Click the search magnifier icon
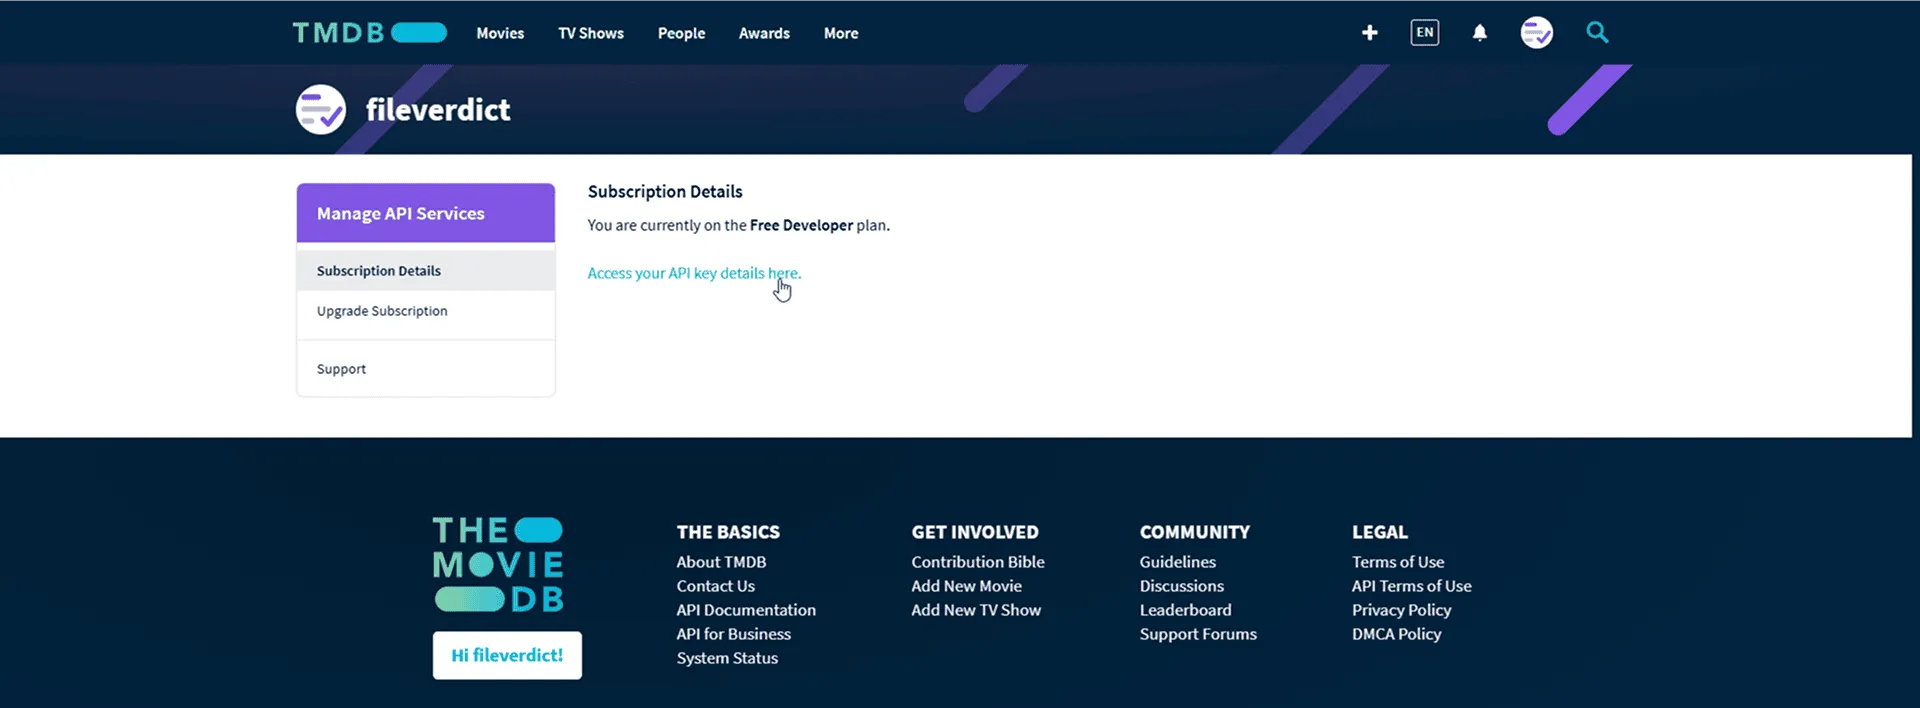This screenshot has height=708, width=1920. pos(1598,33)
